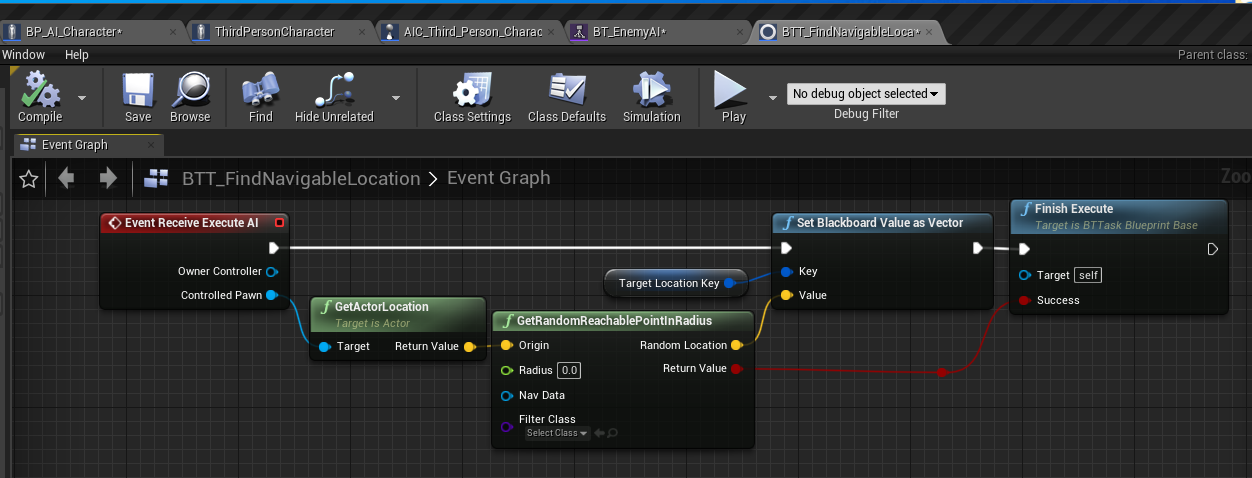Click the favorite star icon in the graph

pos(29,179)
